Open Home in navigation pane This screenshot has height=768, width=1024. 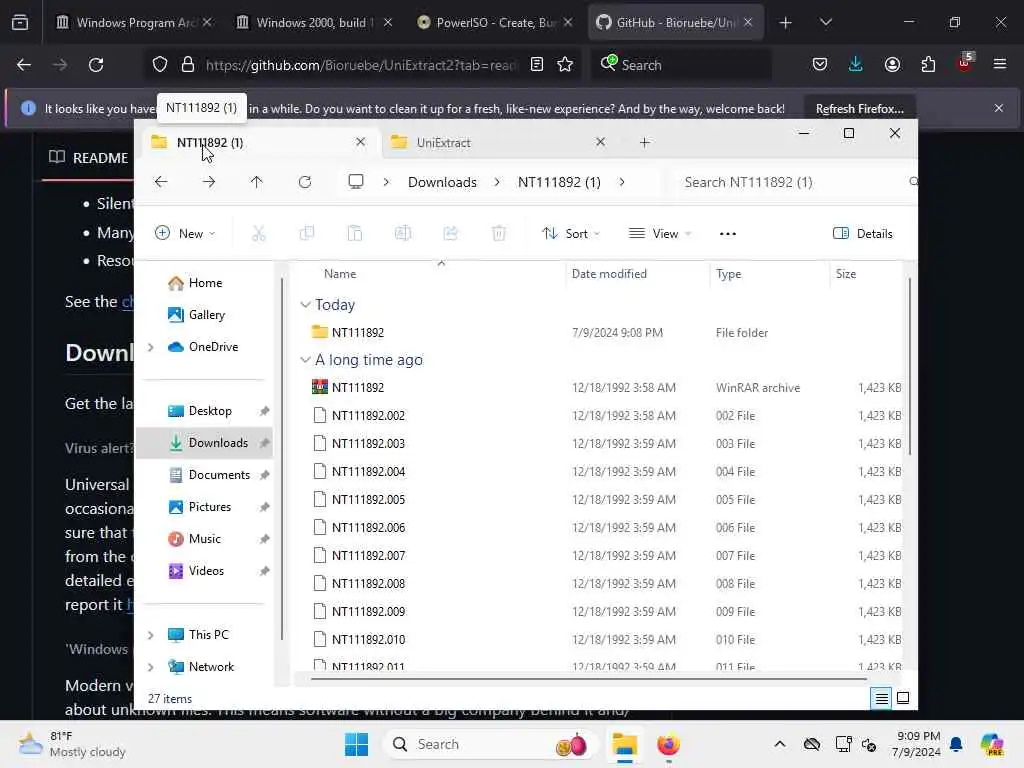pyautogui.click(x=205, y=283)
